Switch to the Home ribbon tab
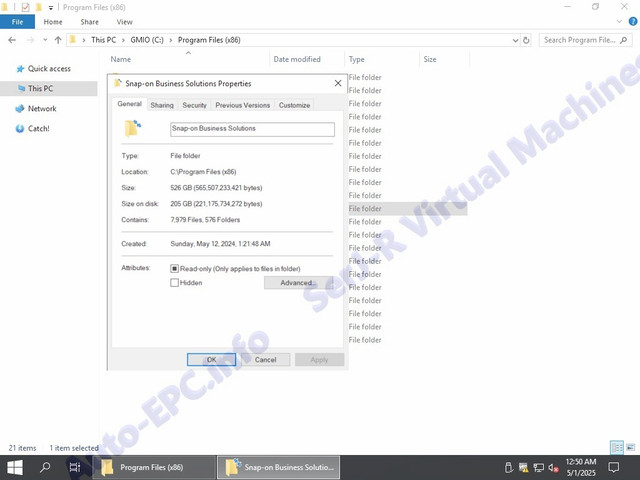Image resolution: width=640 pixels, height=480 pixels. 53,22
